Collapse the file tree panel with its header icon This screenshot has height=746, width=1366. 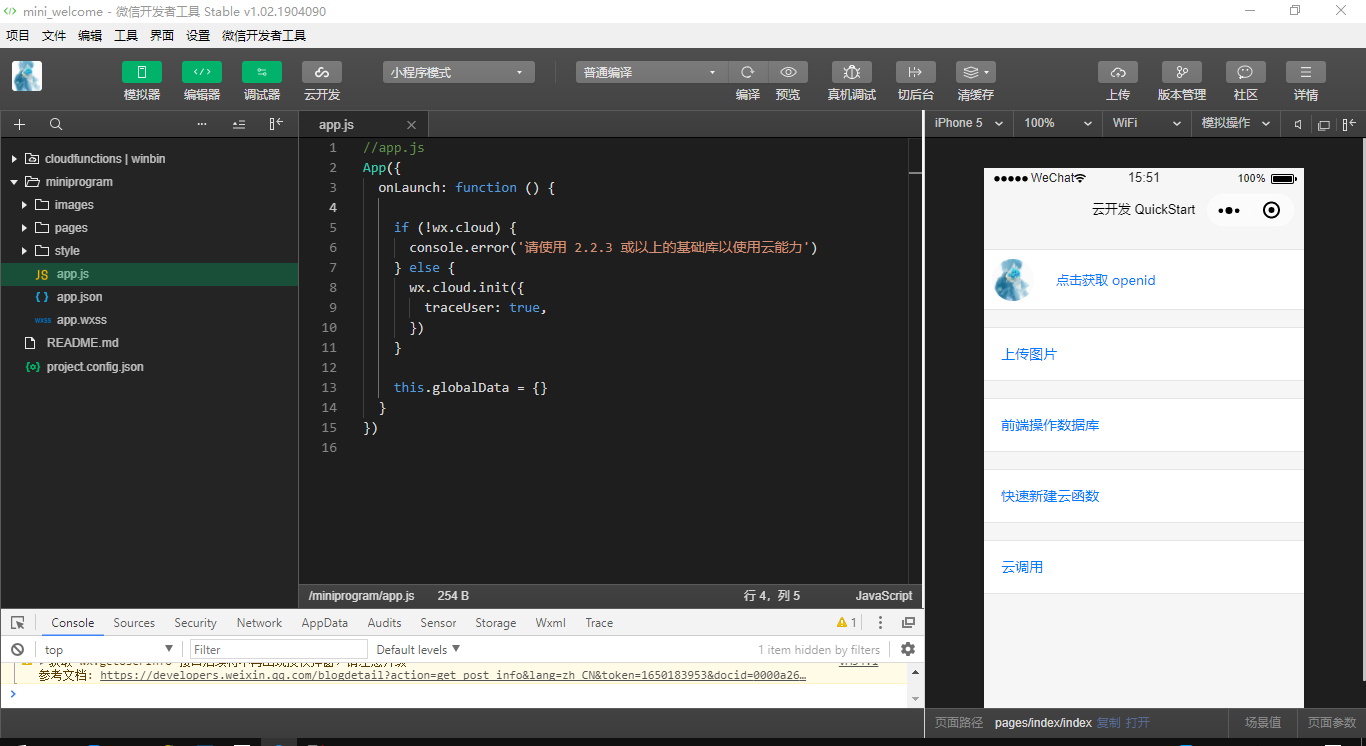coord(276,124)
